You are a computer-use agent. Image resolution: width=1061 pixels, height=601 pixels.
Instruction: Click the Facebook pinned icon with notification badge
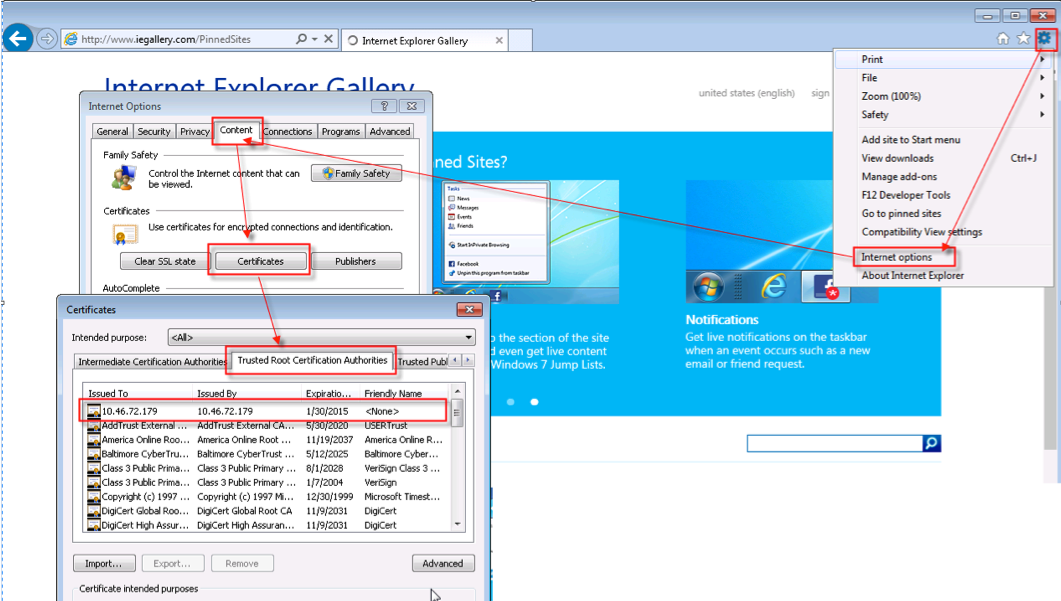click(x=826, y=287)
